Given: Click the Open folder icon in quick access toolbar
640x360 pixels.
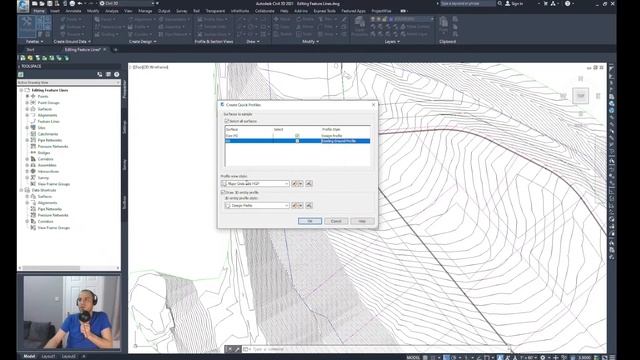Looking at the screenshot, I should 42,4.
